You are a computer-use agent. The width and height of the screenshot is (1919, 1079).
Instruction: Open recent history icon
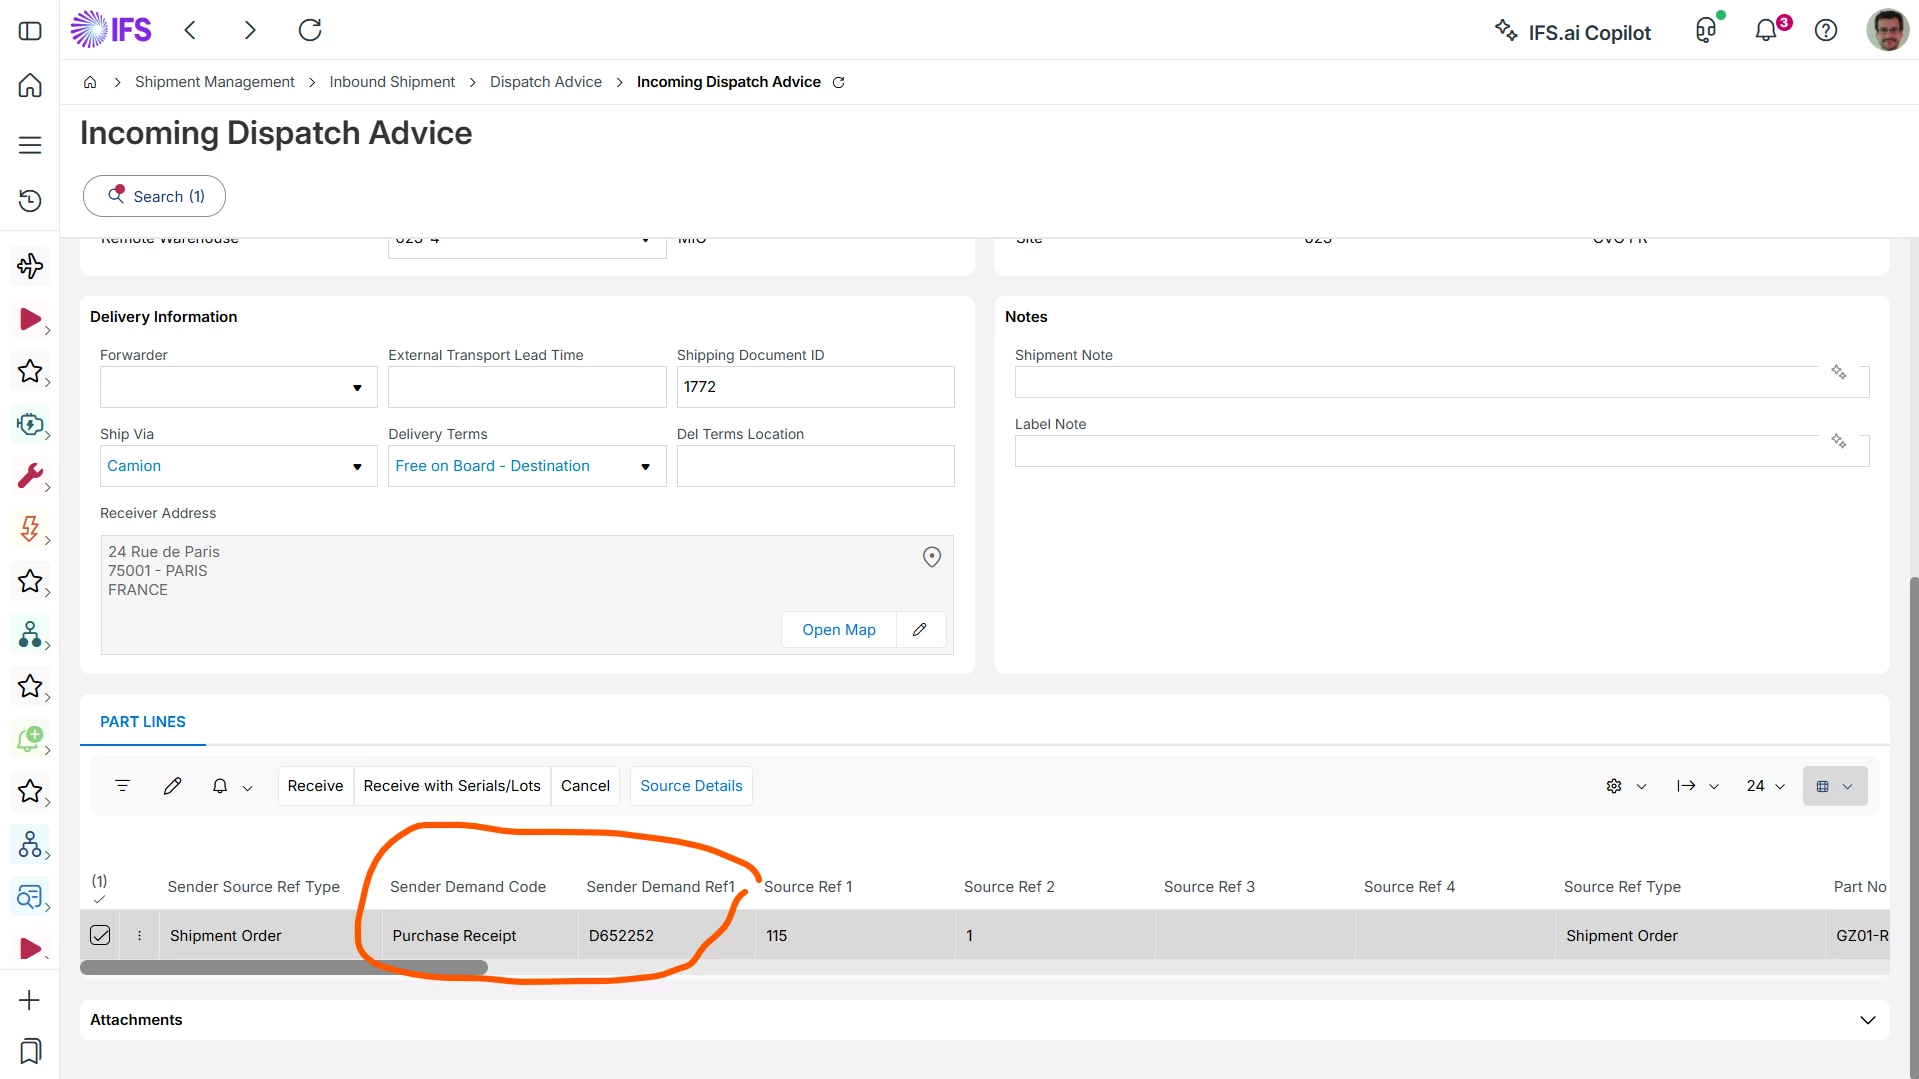click(30, 201)
